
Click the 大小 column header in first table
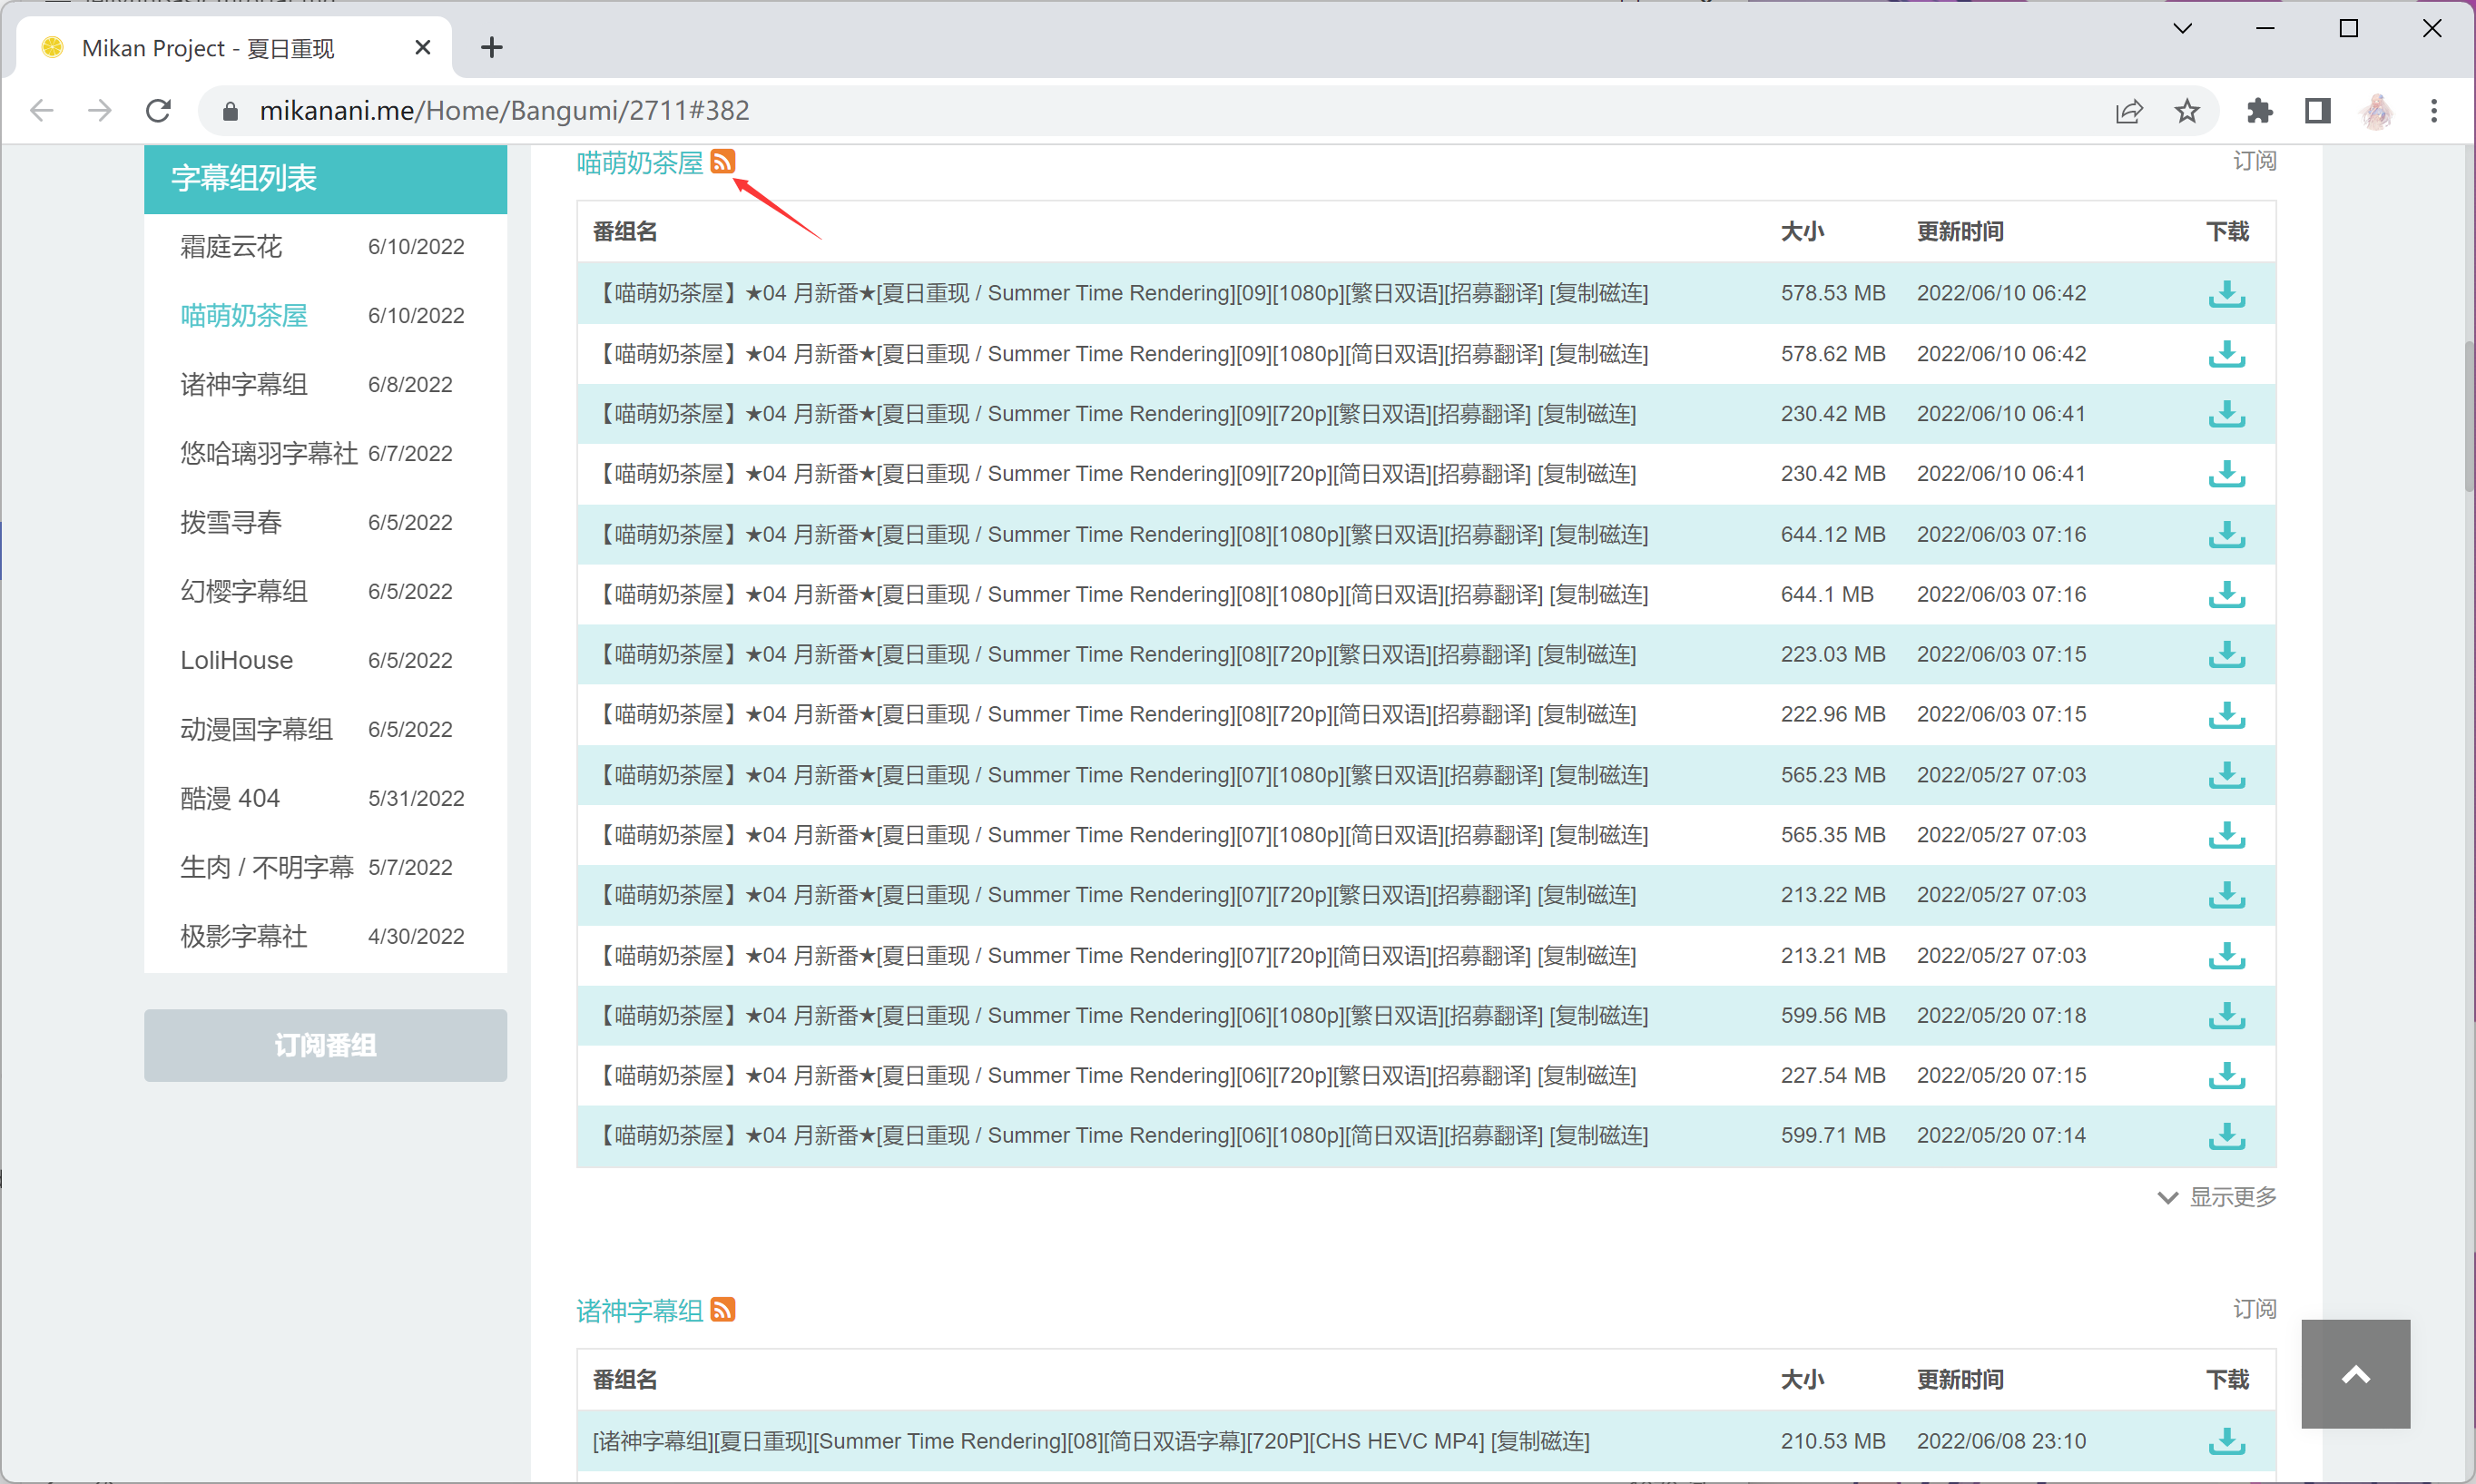1802,231
